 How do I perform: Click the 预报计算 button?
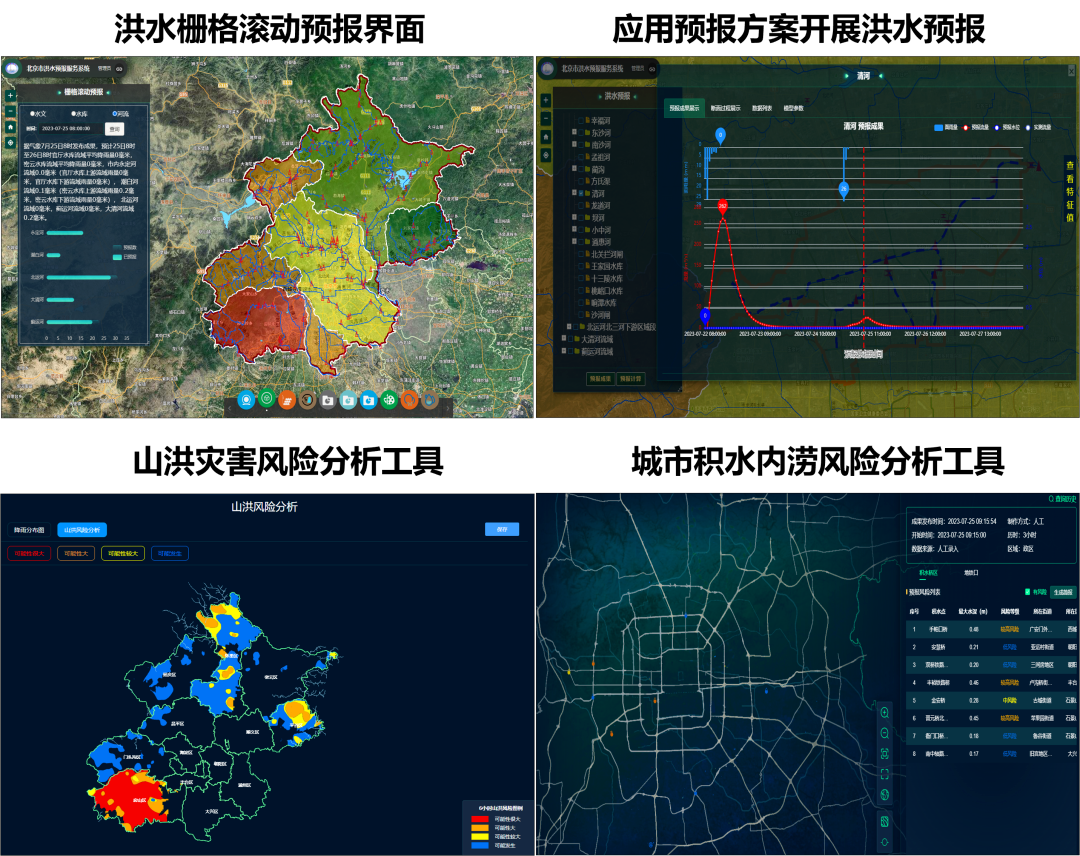631,379
